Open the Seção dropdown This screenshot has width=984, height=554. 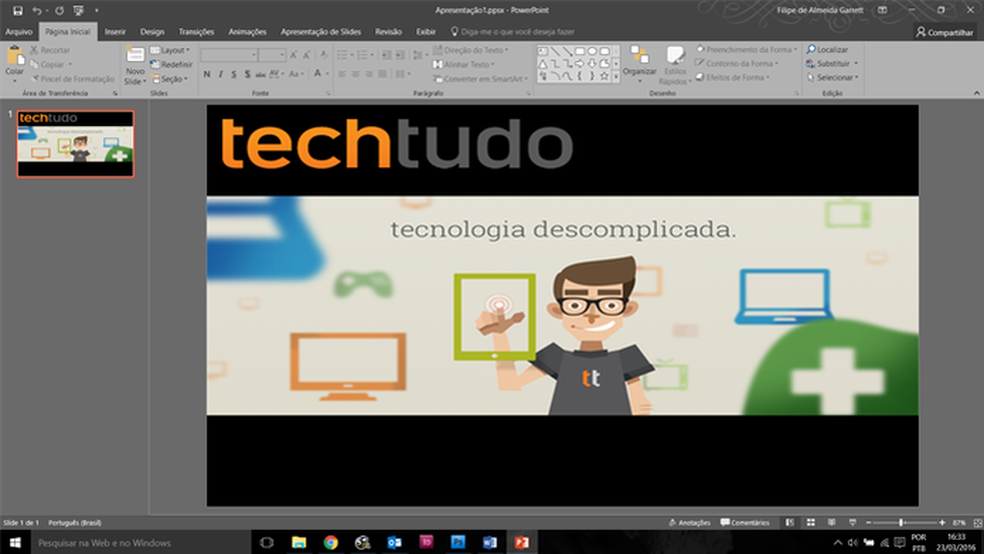[170, 79]
